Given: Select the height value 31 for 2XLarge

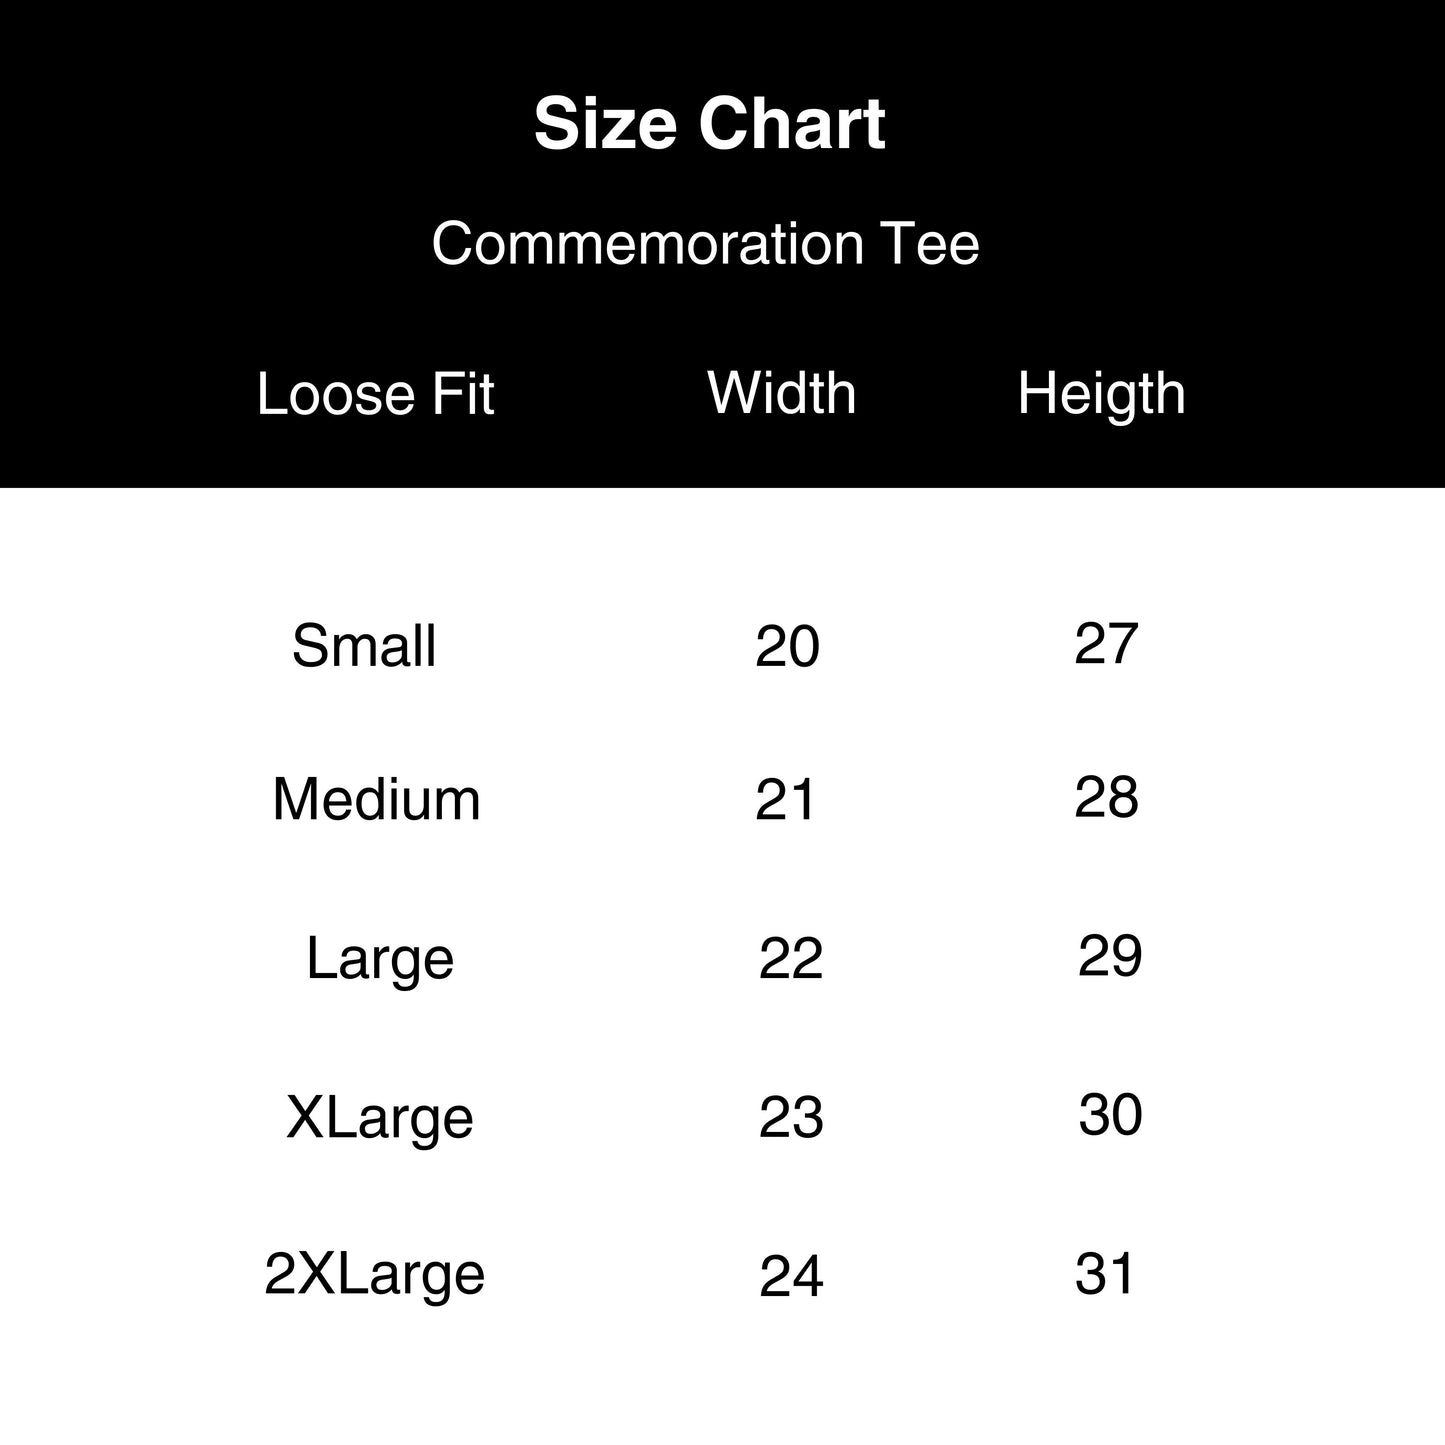Looking at the screenshot, I should [1105, 1274].
